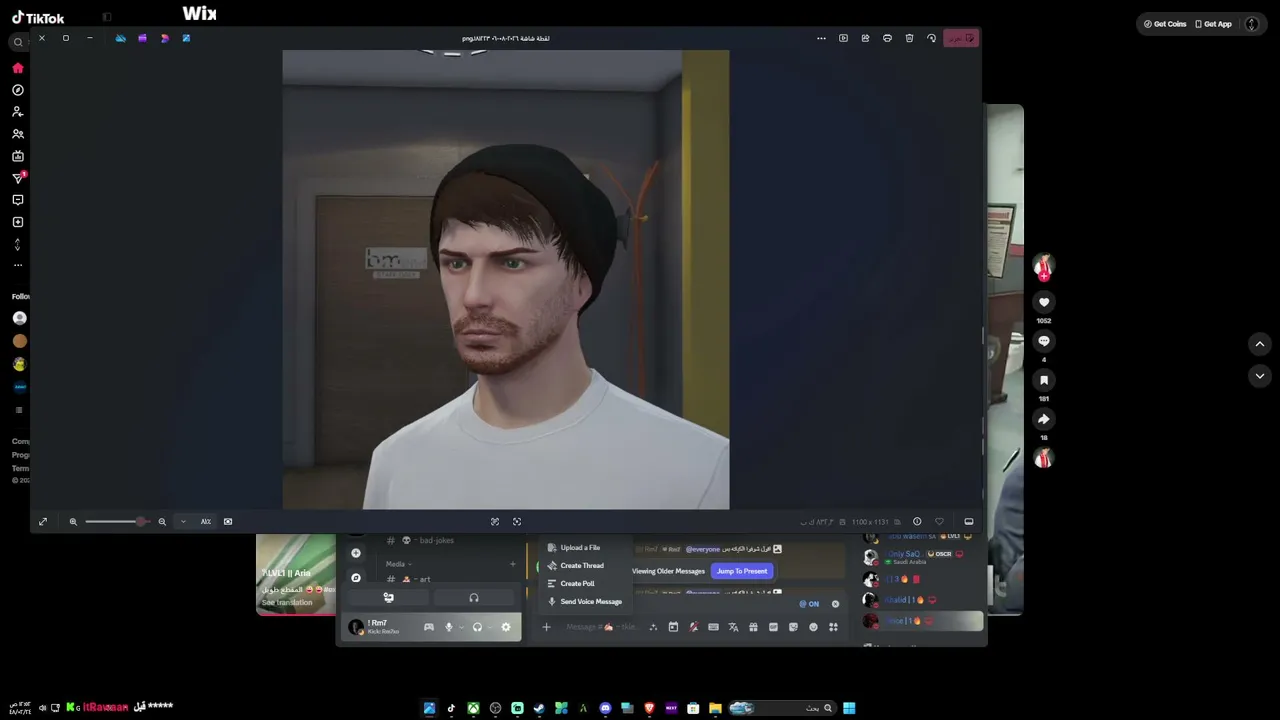Open zoom level dropdown in Photos viewer
Screen dimensions: 1280x720
pyautogui.click(x=183, y=522)
